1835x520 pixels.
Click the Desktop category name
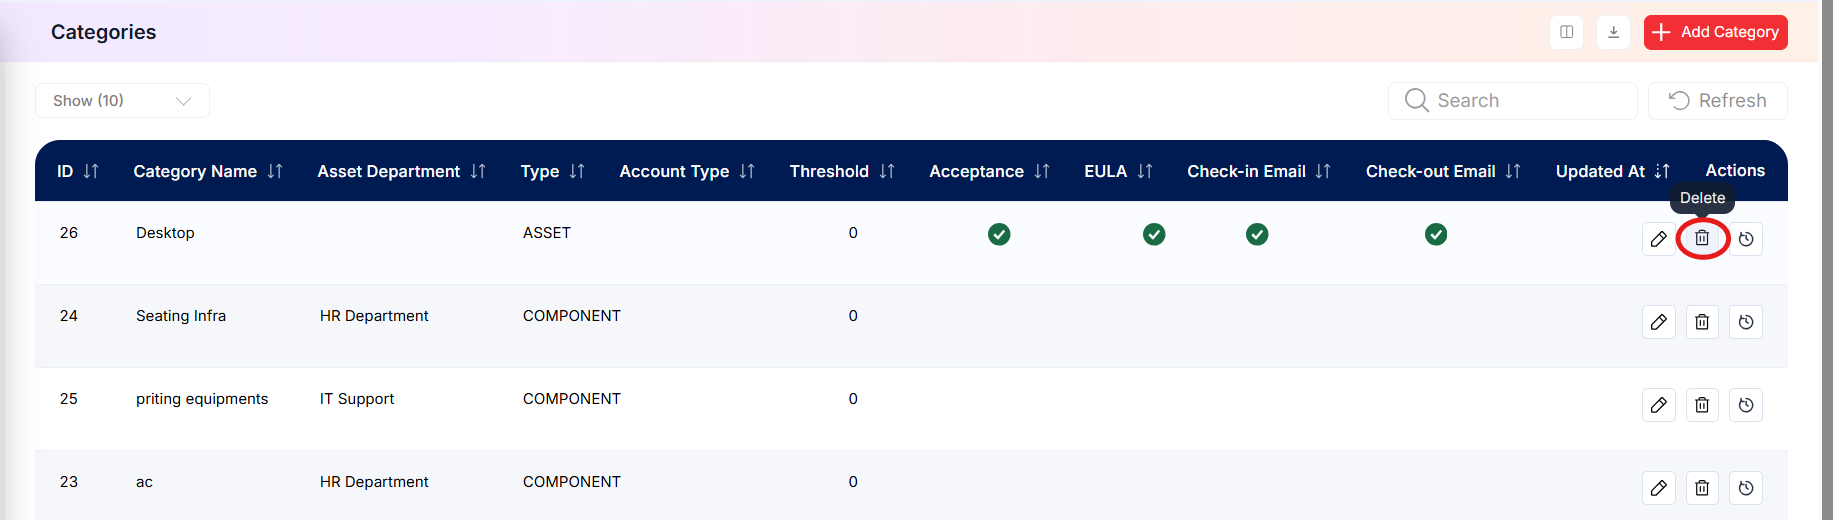(x=165, y=233)
